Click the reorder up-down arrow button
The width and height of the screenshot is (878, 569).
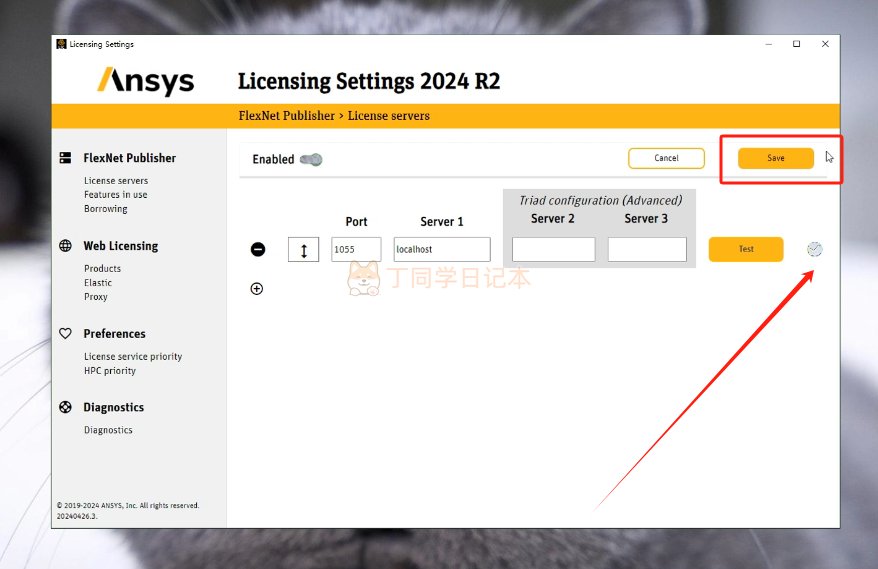[303, 250]
